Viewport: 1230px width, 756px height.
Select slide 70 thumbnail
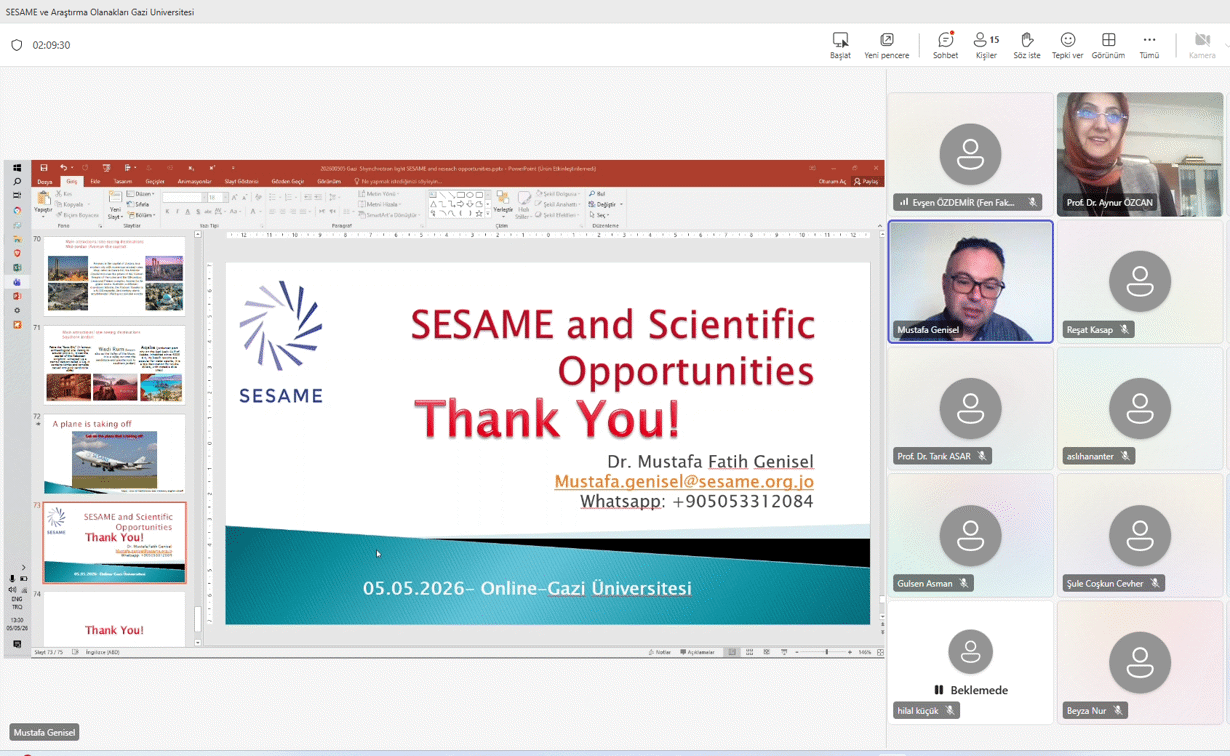[x=114, y=275]
